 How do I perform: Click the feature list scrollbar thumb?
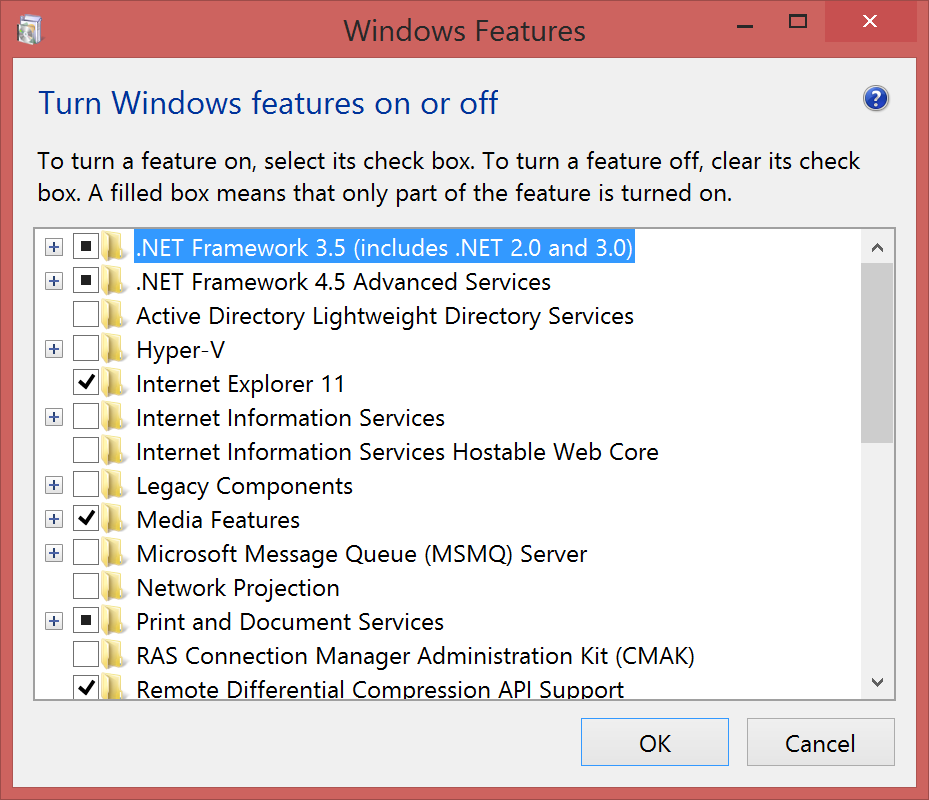(877, 353)
